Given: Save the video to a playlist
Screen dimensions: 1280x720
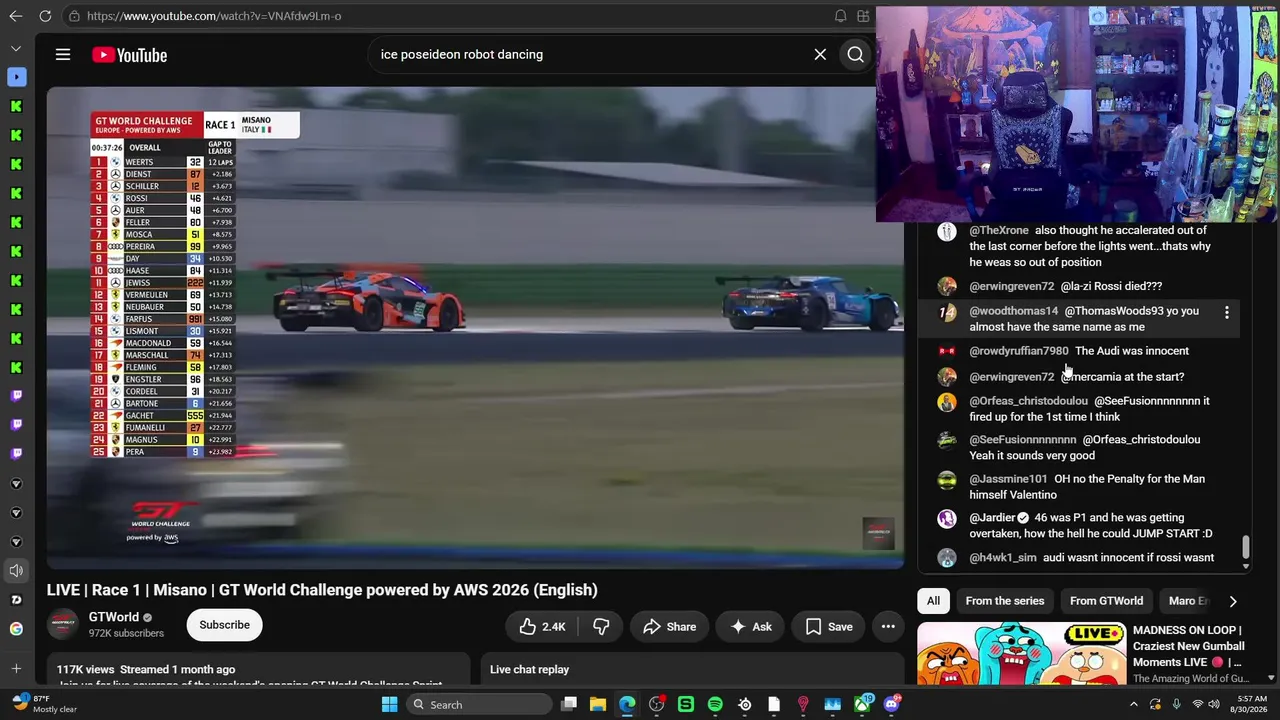Looking at the screenshot, I should 829,627.
